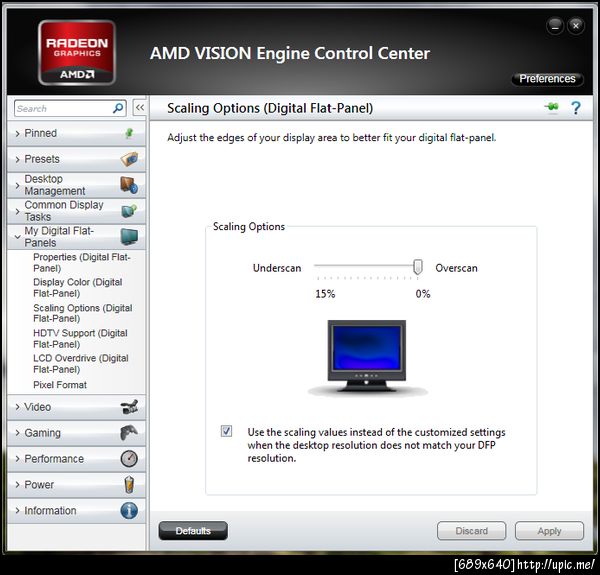Open Properties (Digital Flat-Panel) page
This screenshot has width=600, height=575.
(x=82, y=262)
